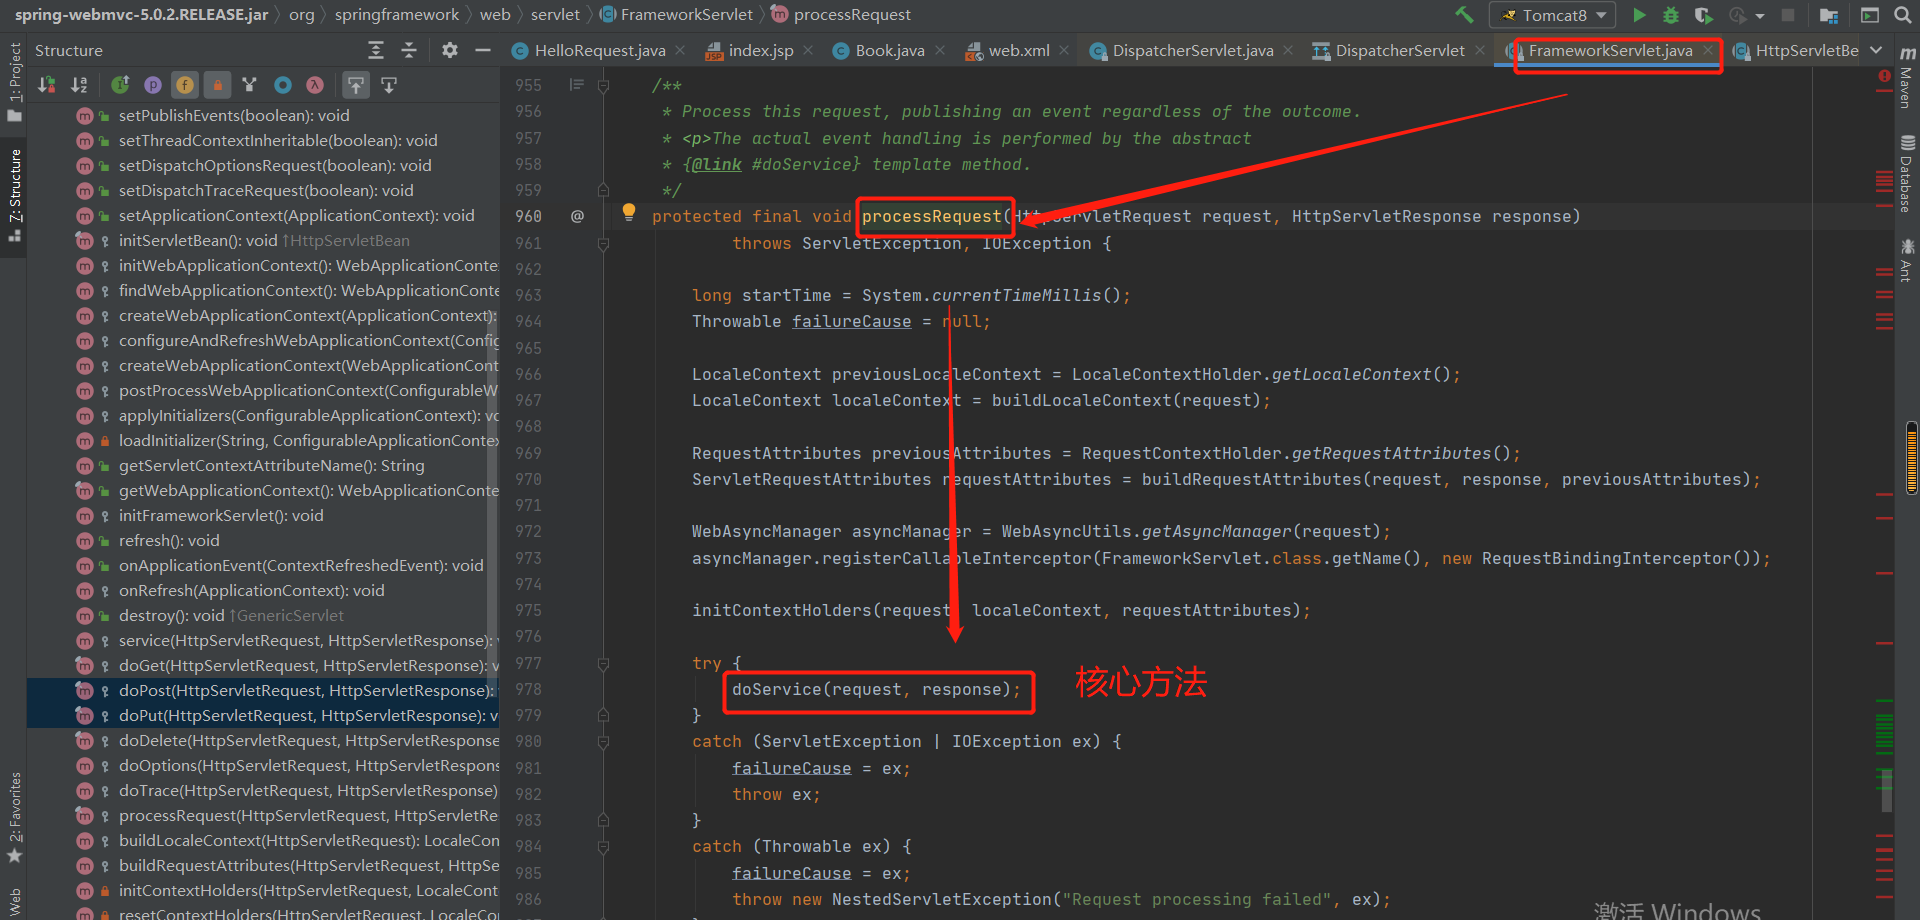Open the HttpServletBe… editor tab
Screen dimensions: 1920x920
click(x=1796, y=50)
